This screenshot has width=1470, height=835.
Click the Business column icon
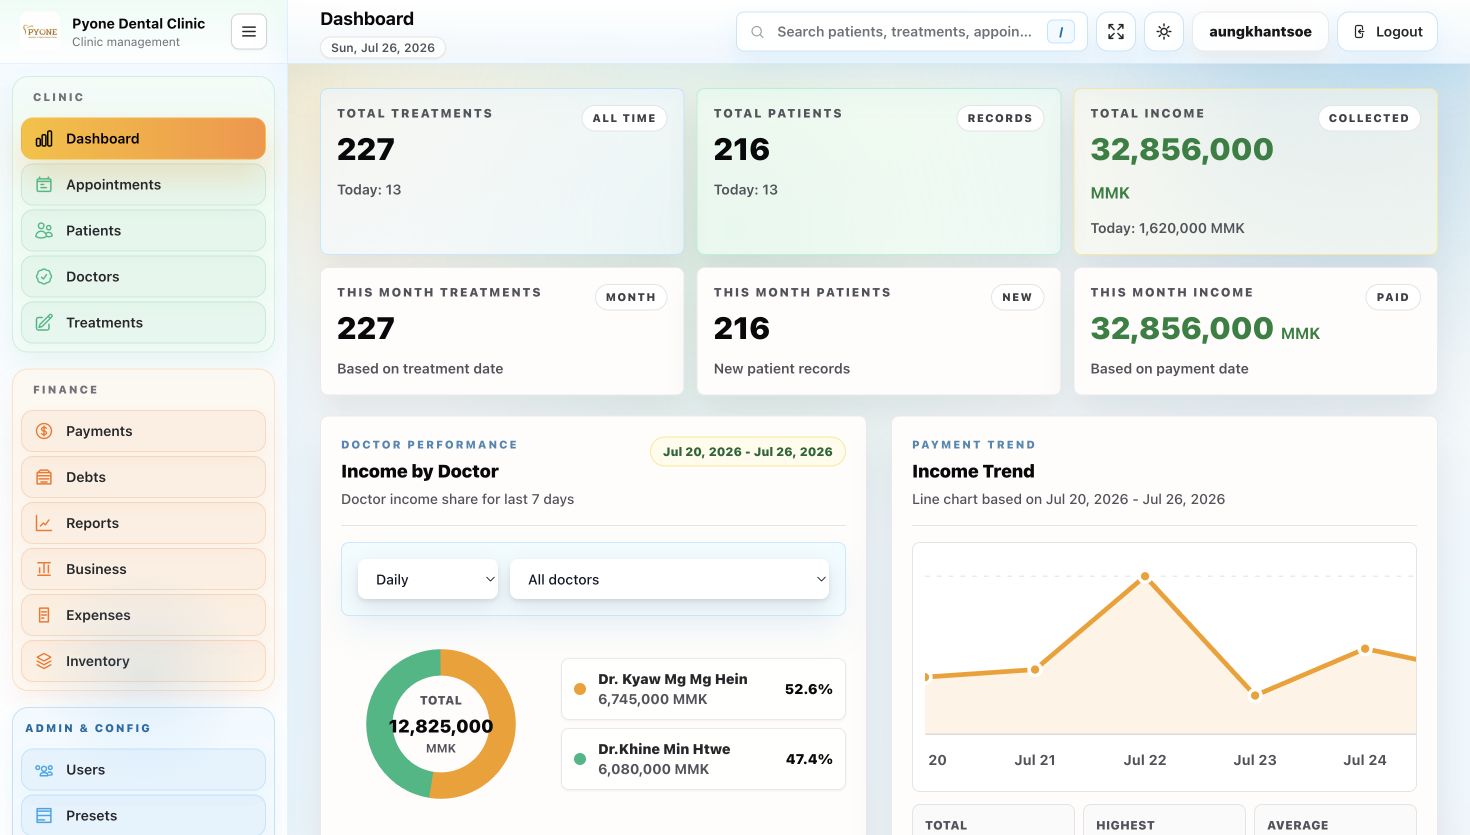[44, 569]
